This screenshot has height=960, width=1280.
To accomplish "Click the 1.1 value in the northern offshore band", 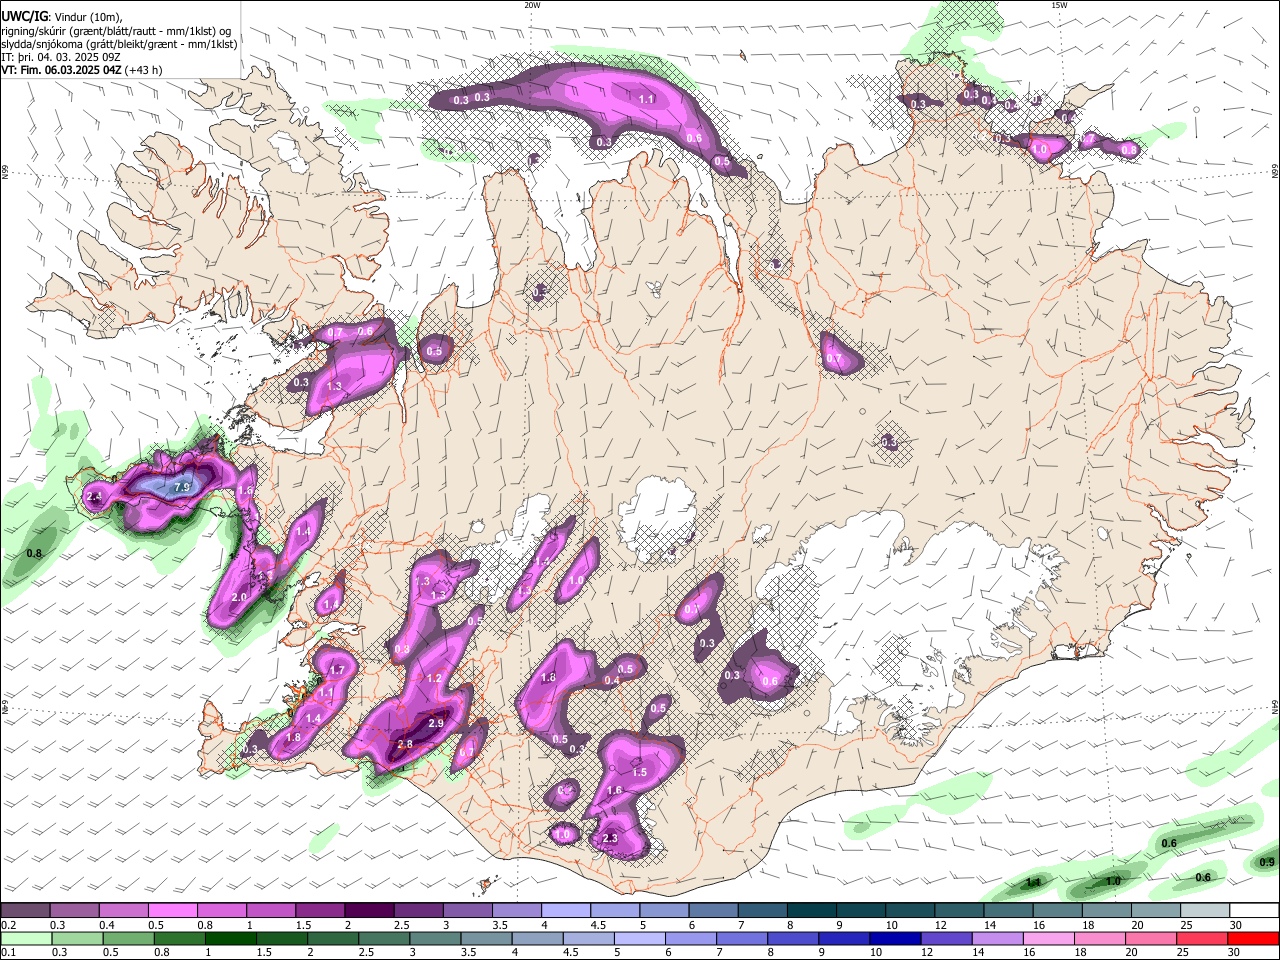I will tap(646, 99).
